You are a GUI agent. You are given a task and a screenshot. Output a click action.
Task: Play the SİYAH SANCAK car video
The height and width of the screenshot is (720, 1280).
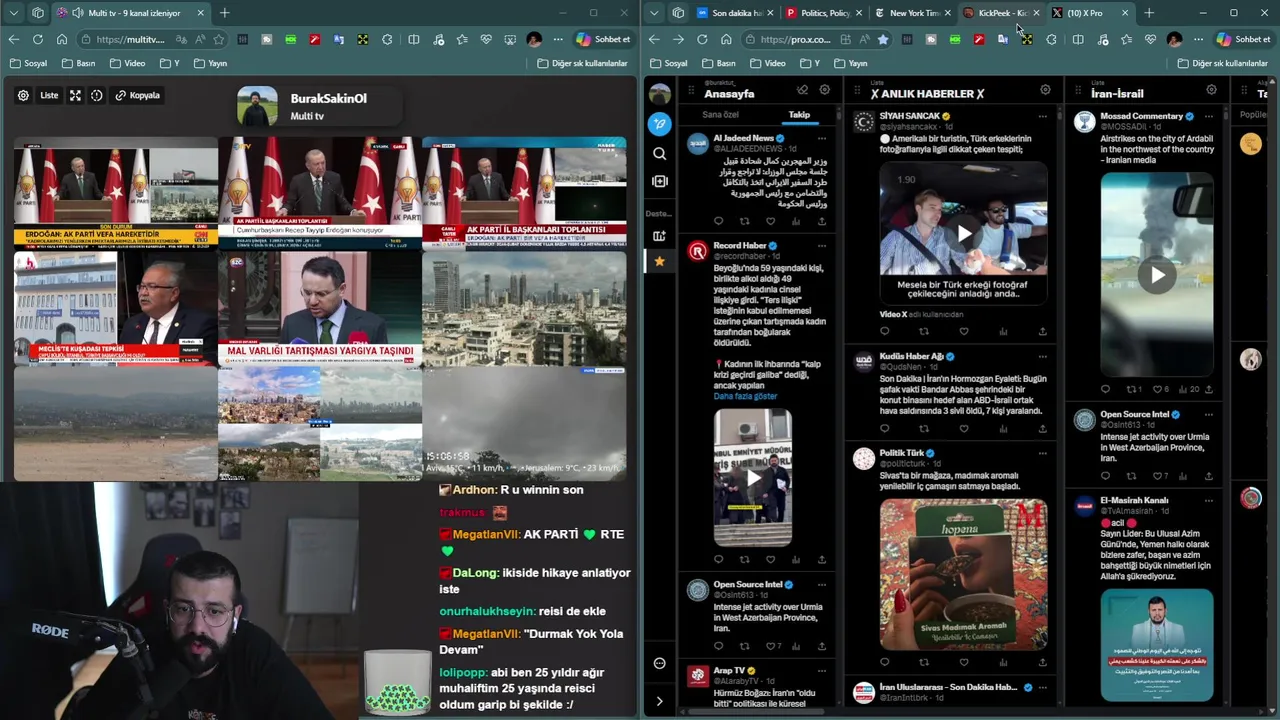[x=964, y=234]
